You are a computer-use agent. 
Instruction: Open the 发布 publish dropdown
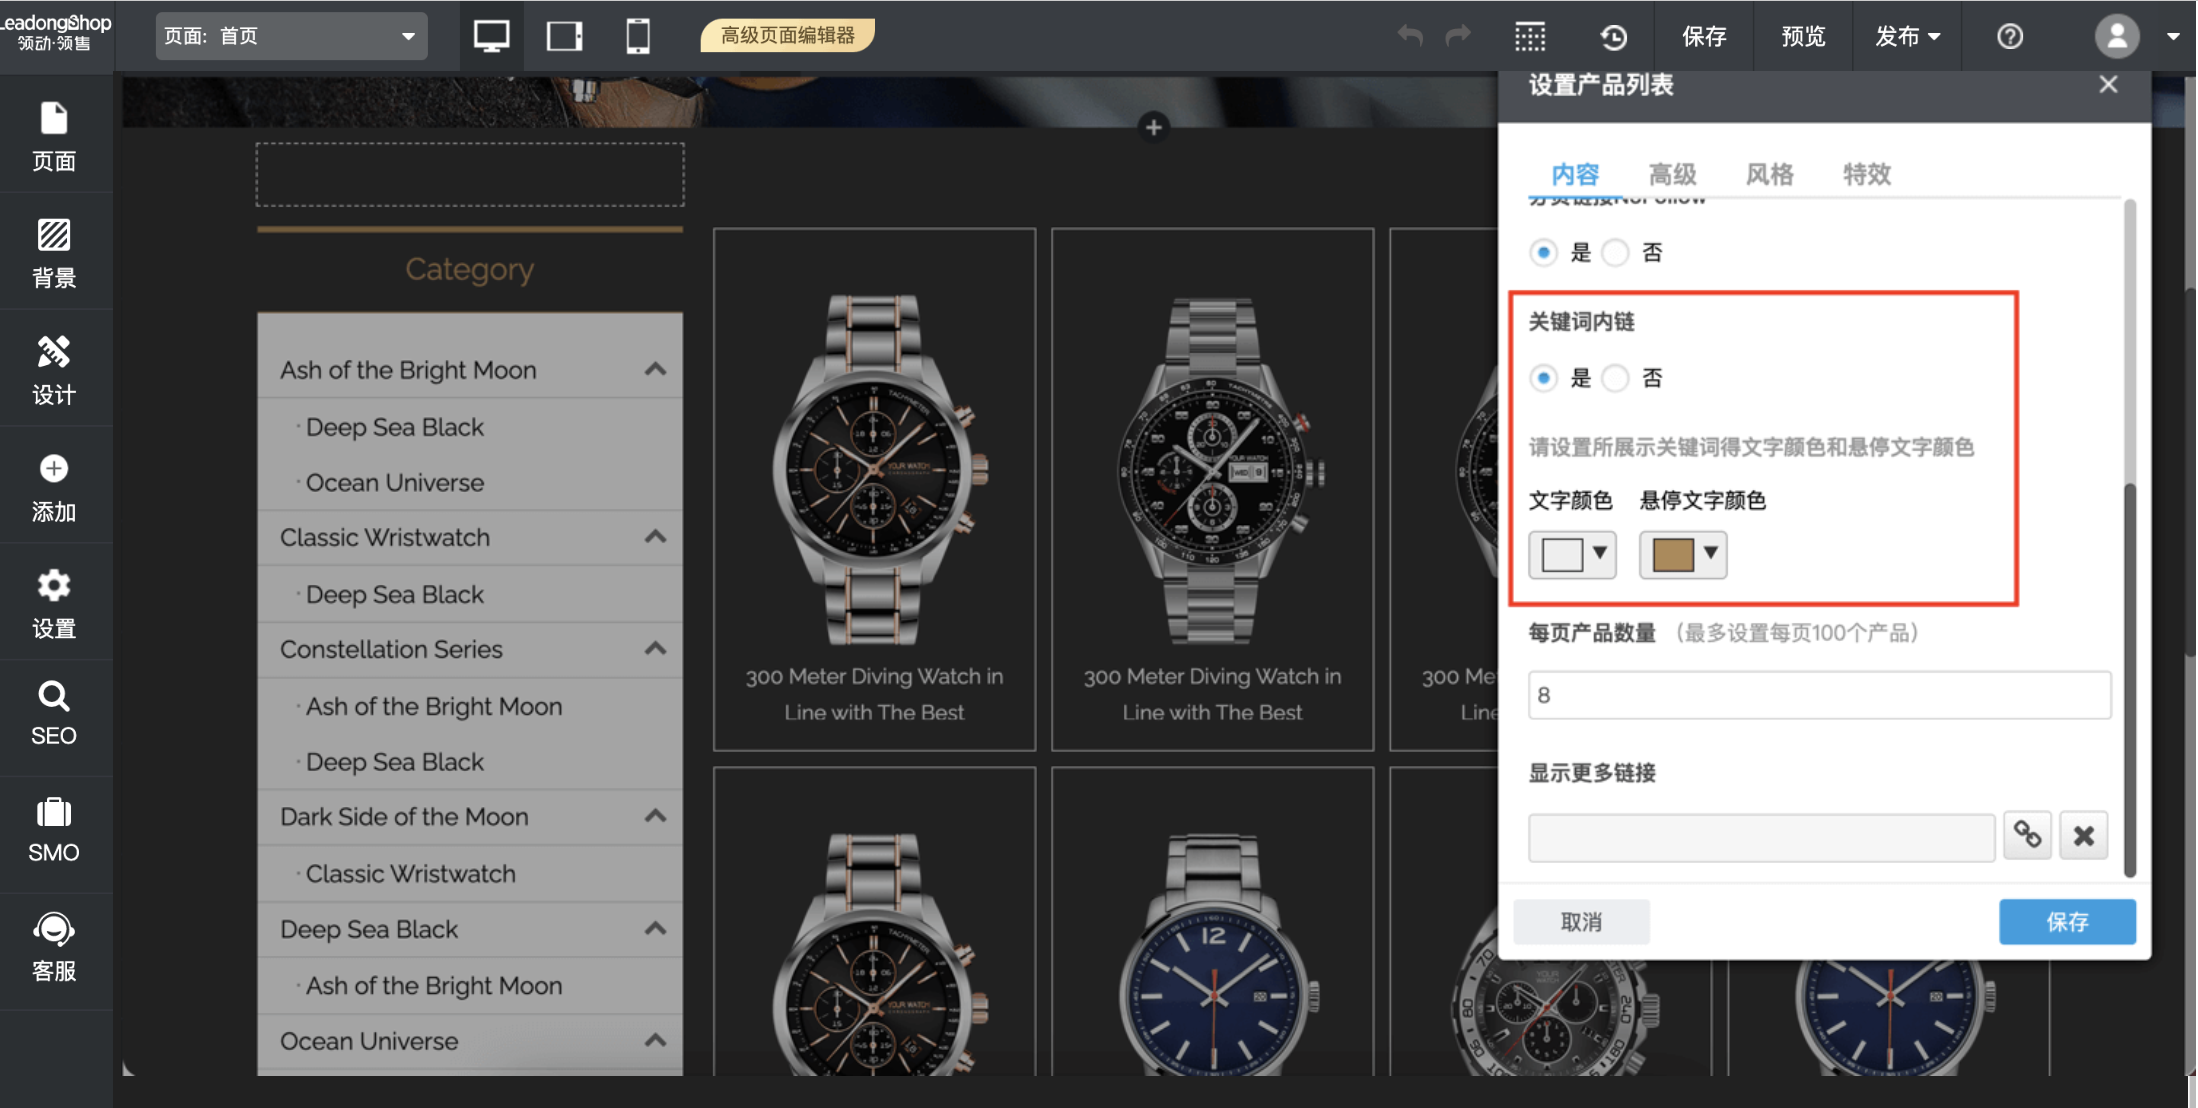pyautogui.click(x=1907, y=37)
